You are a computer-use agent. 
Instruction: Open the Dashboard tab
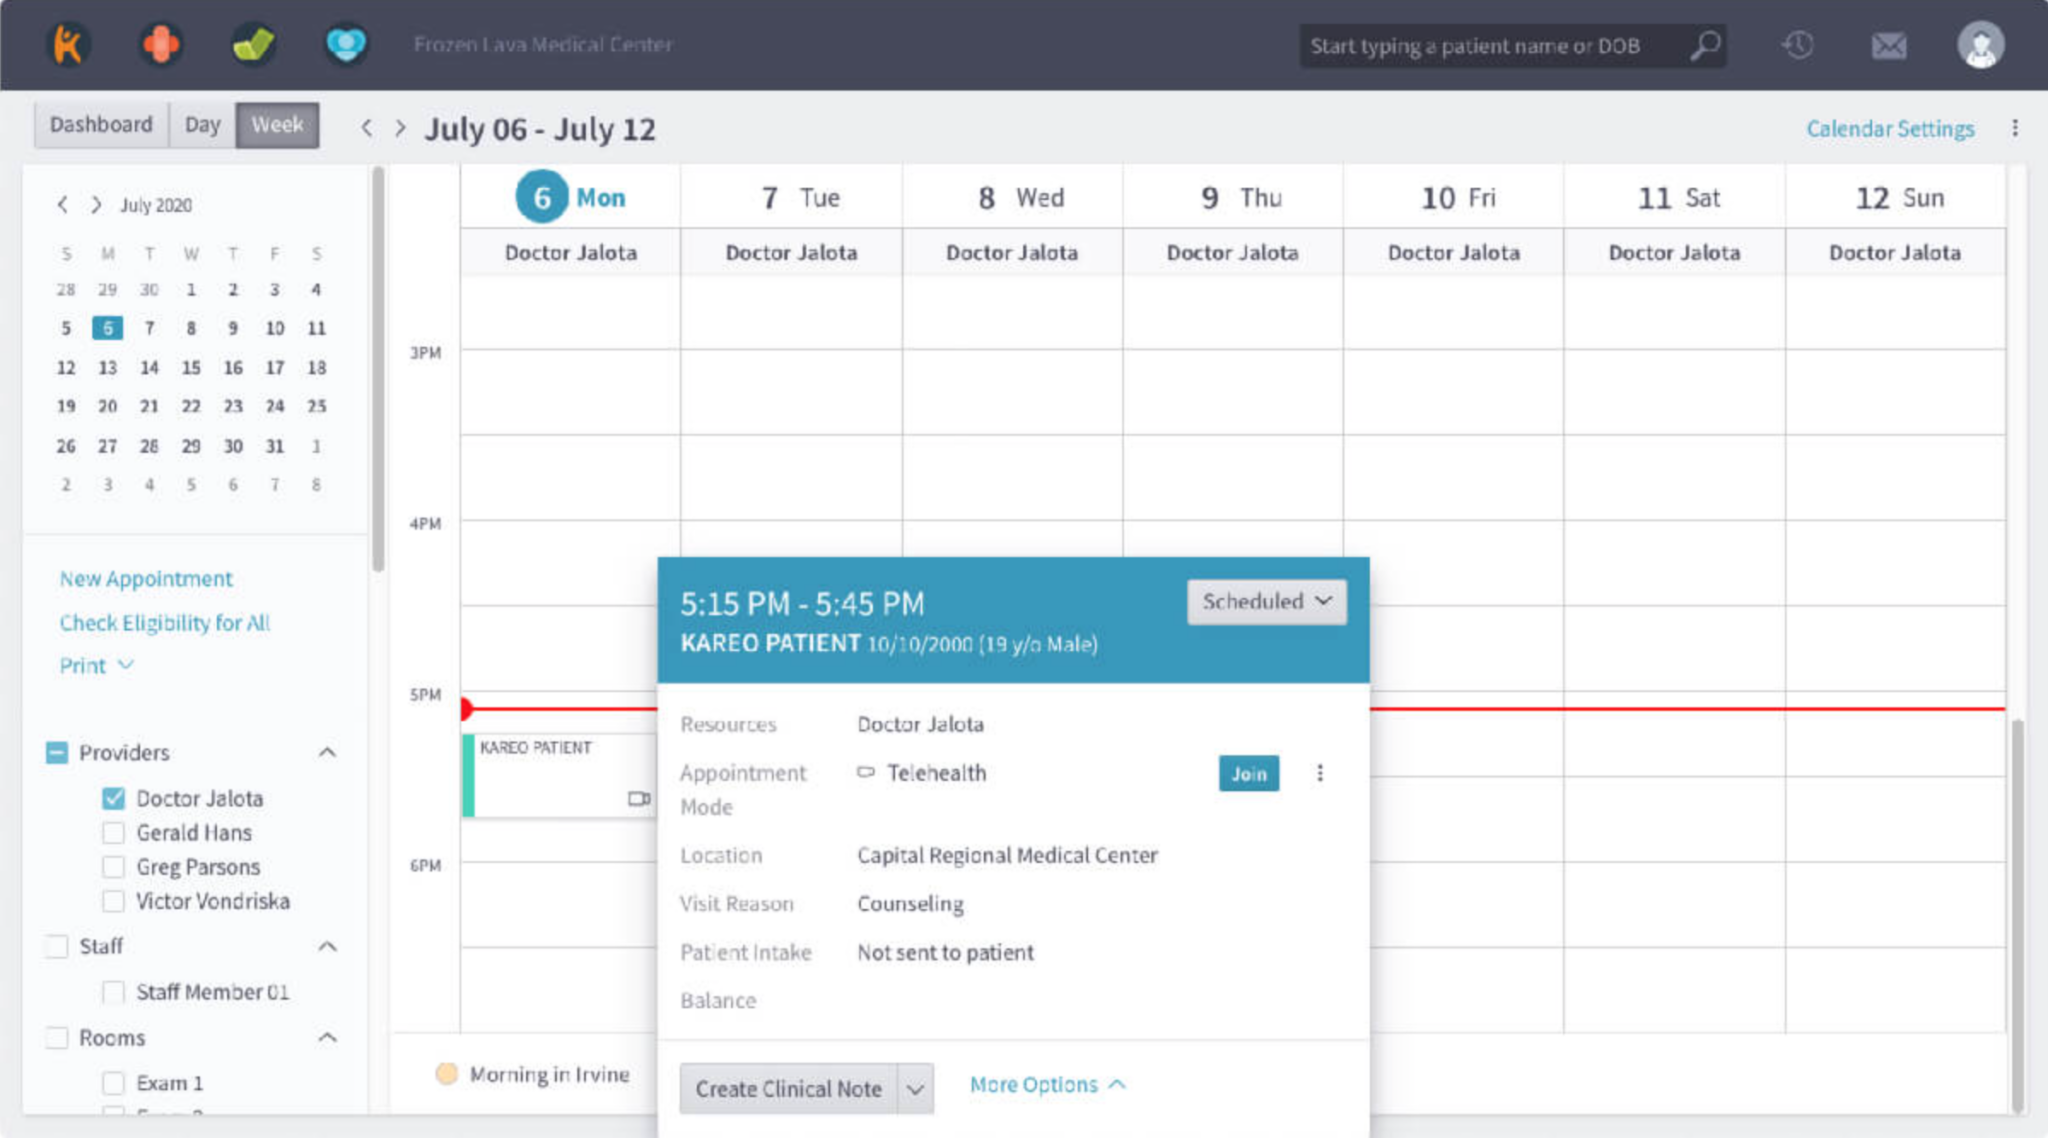pyautogui.click(x=100, y=124)
